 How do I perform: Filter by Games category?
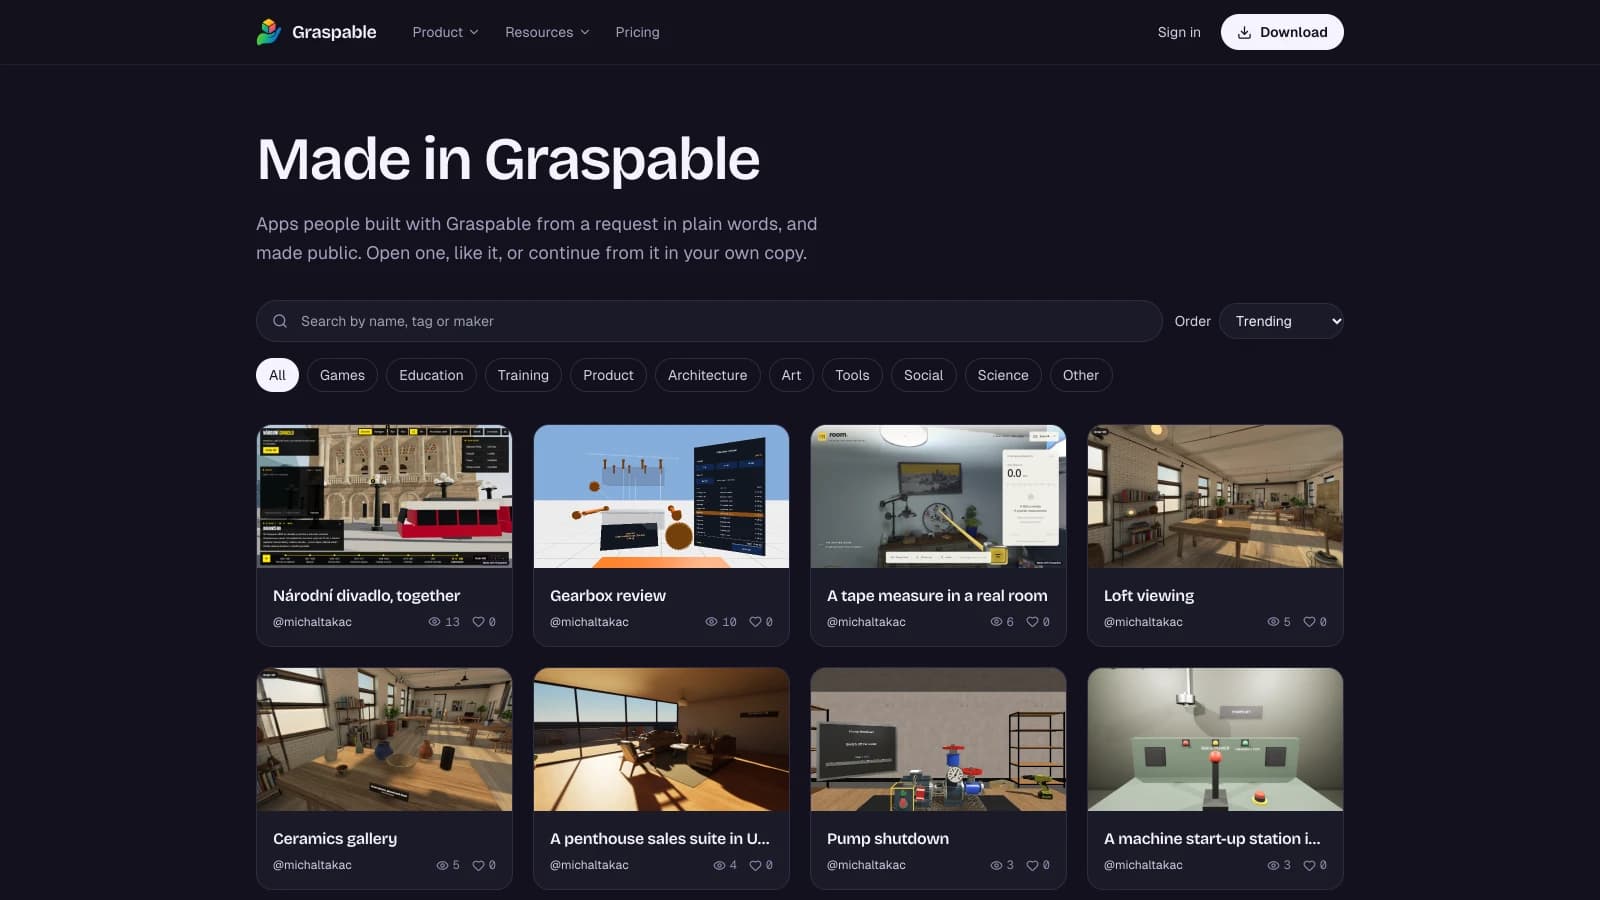tap(342, 375)
